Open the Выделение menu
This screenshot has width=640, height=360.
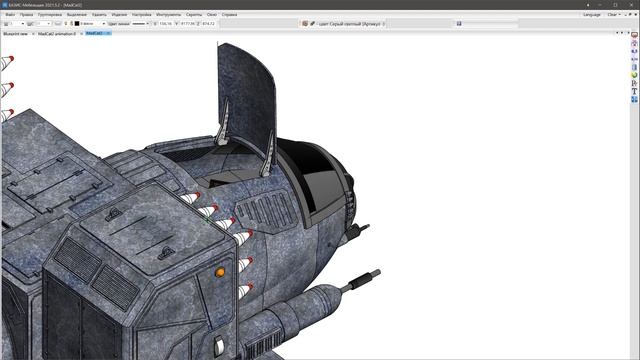click(77, 15)
